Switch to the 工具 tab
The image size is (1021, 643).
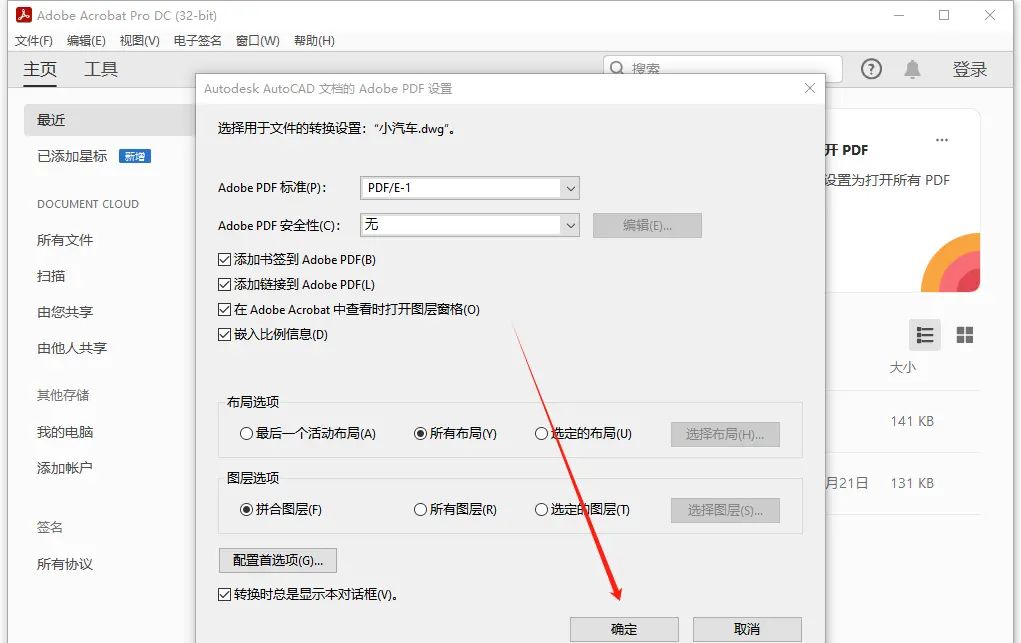point(101,69)
